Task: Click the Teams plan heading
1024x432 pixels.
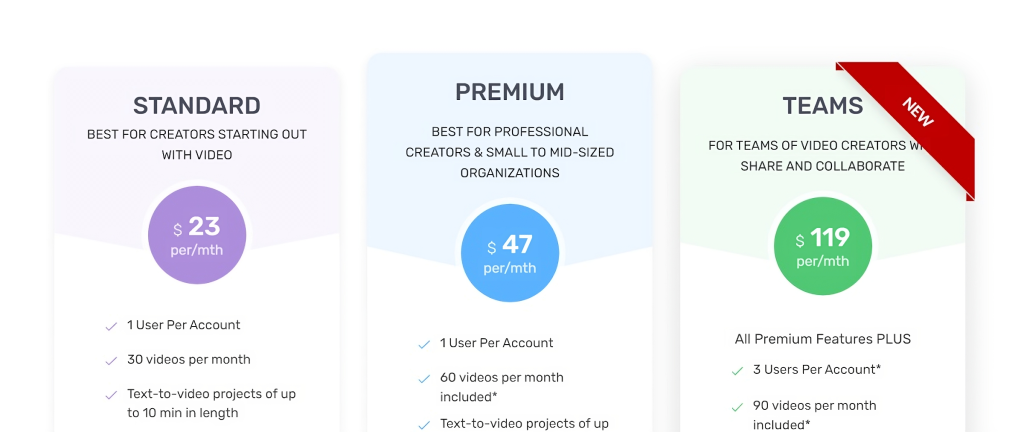Action: pos(822,106)
